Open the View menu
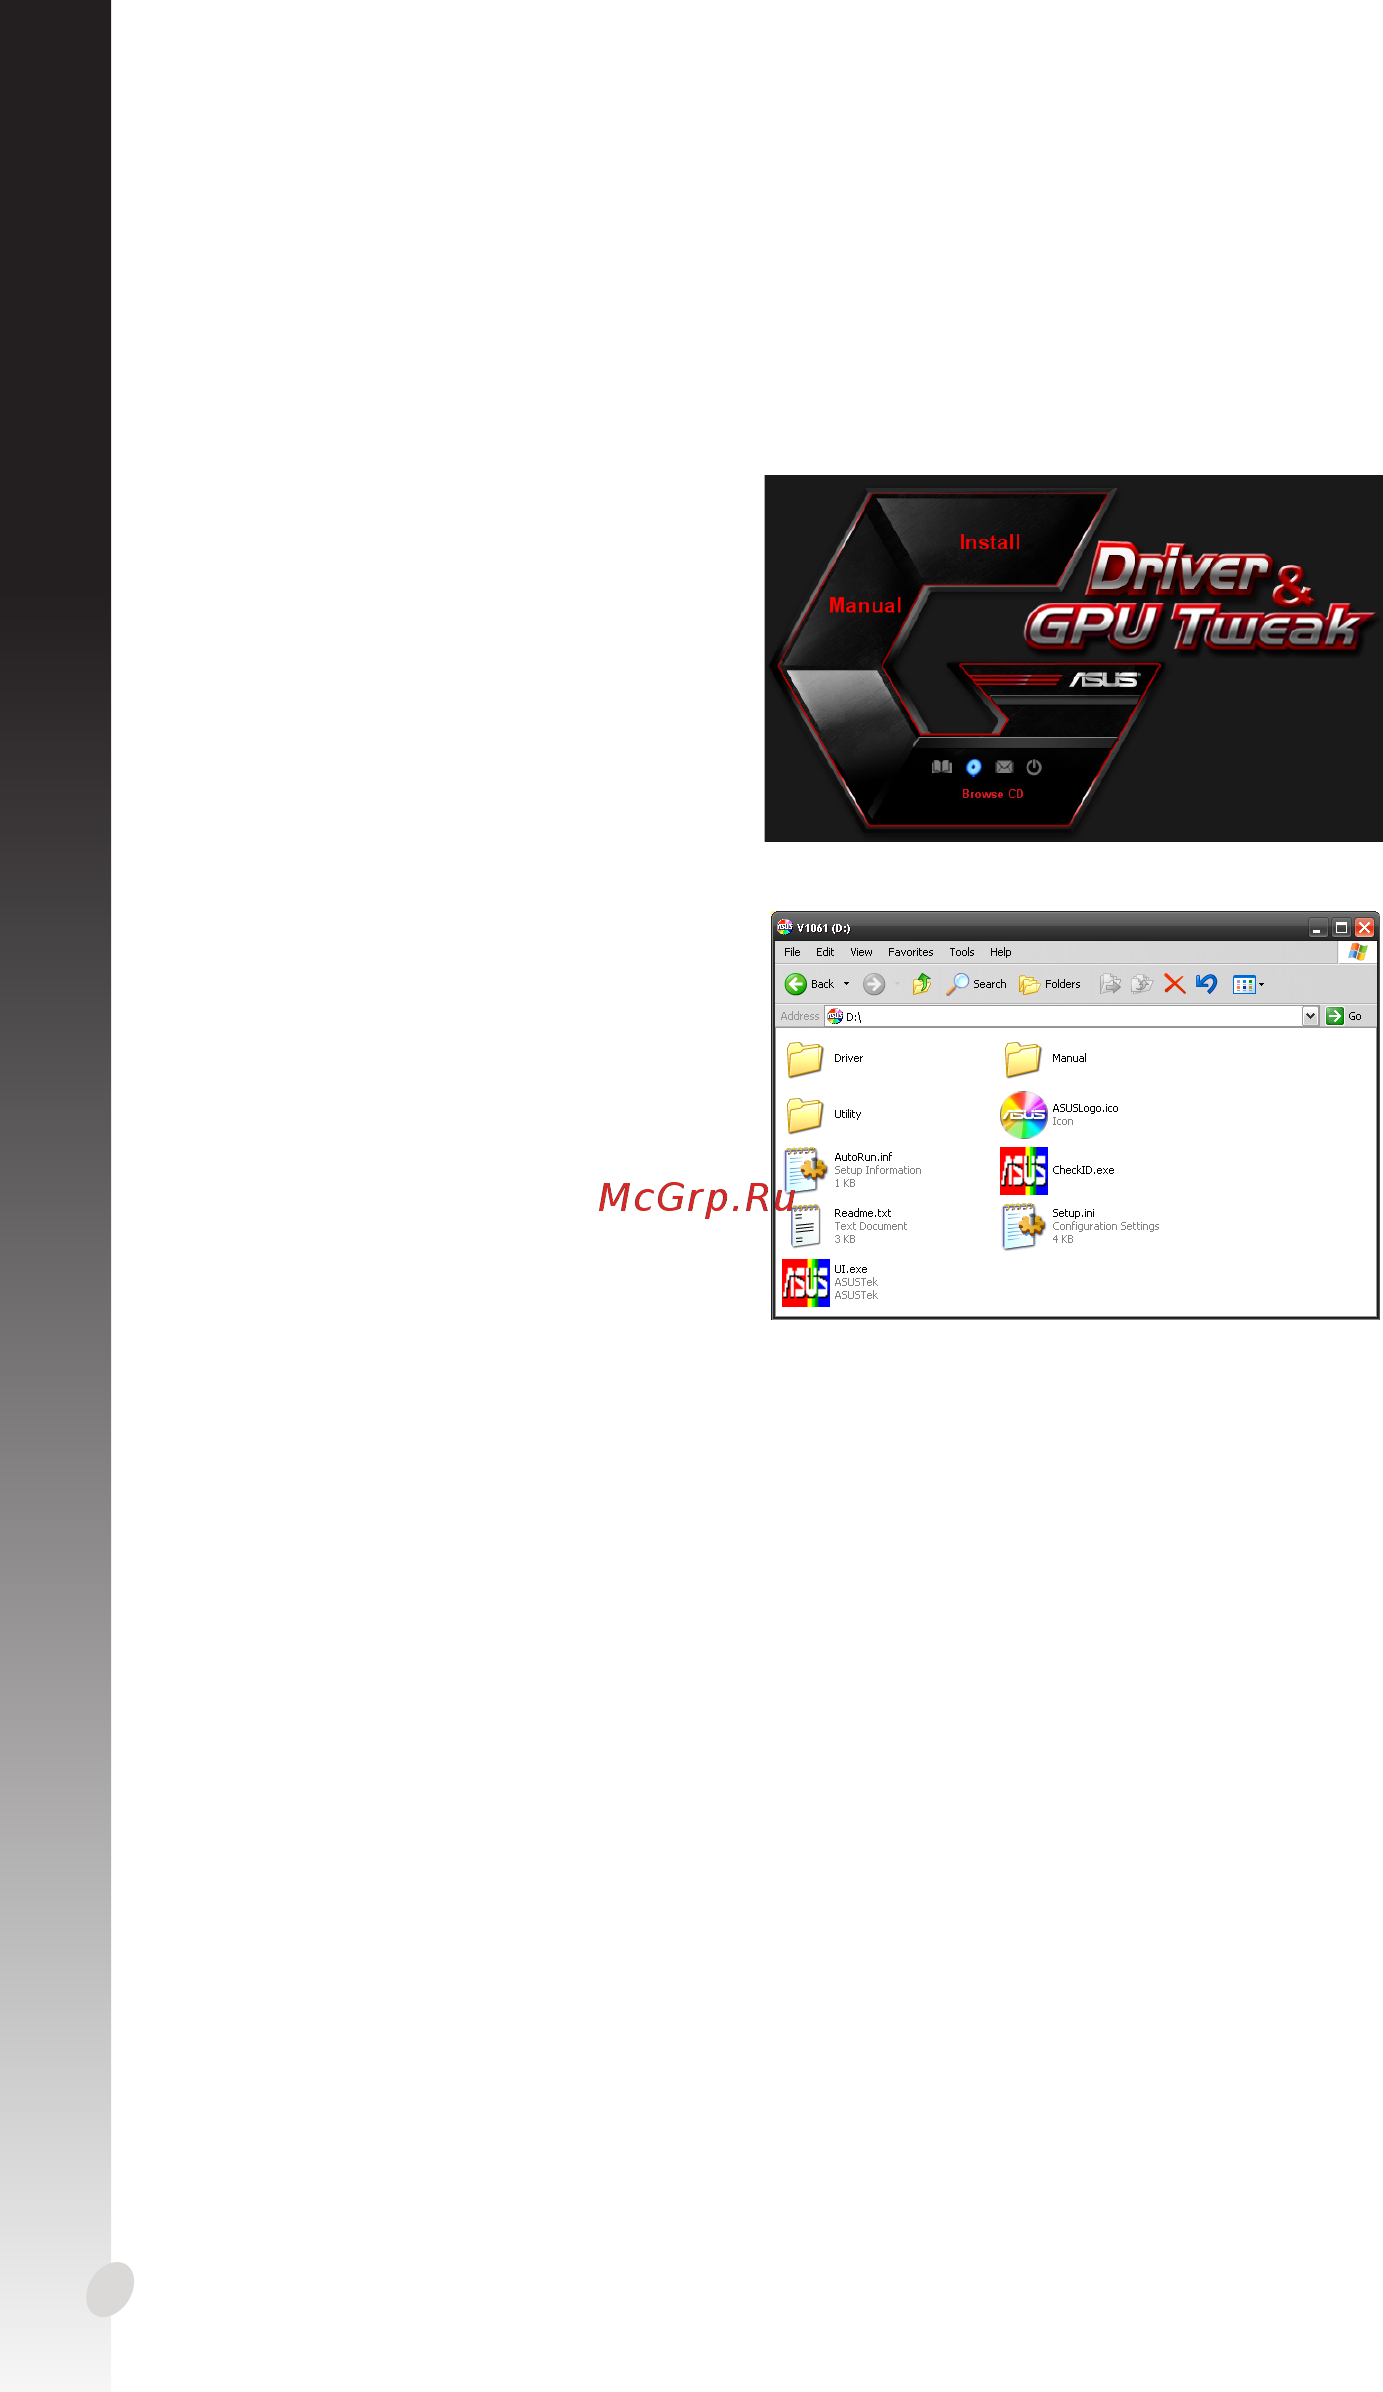Screen dimensions: 1383x2392 click(861, 952)
